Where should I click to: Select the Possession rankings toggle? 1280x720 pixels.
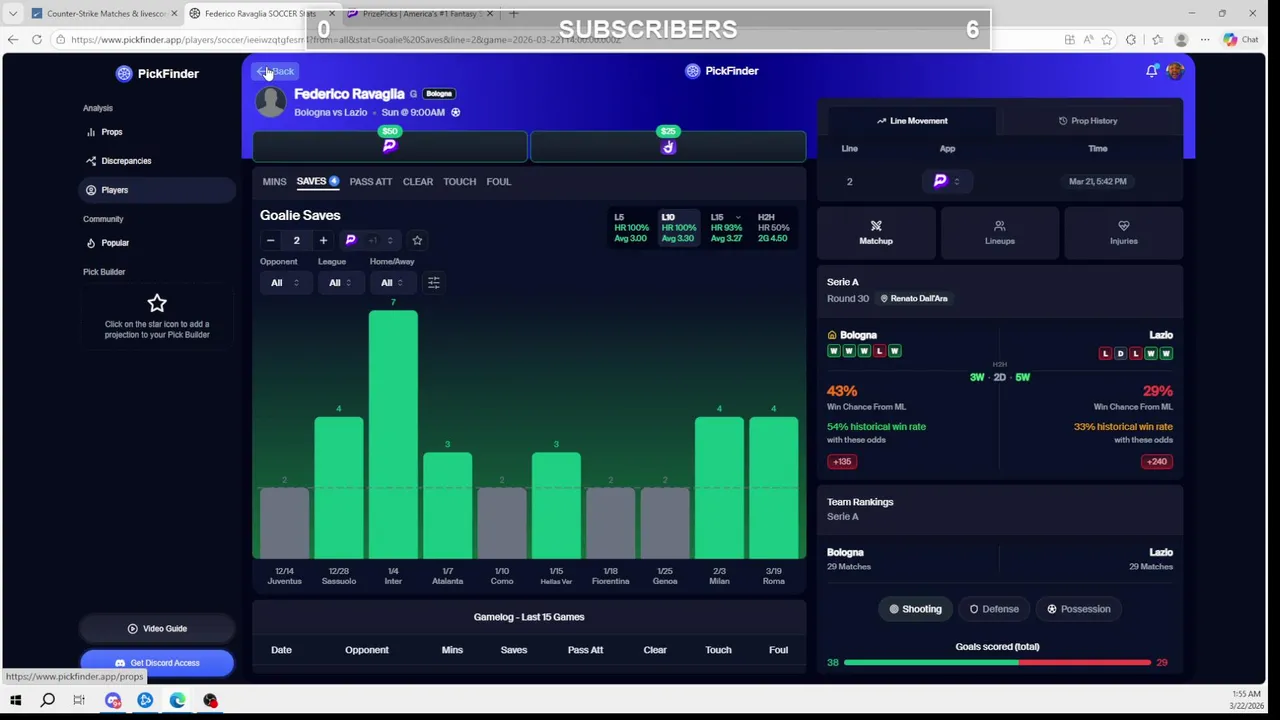1079,609
